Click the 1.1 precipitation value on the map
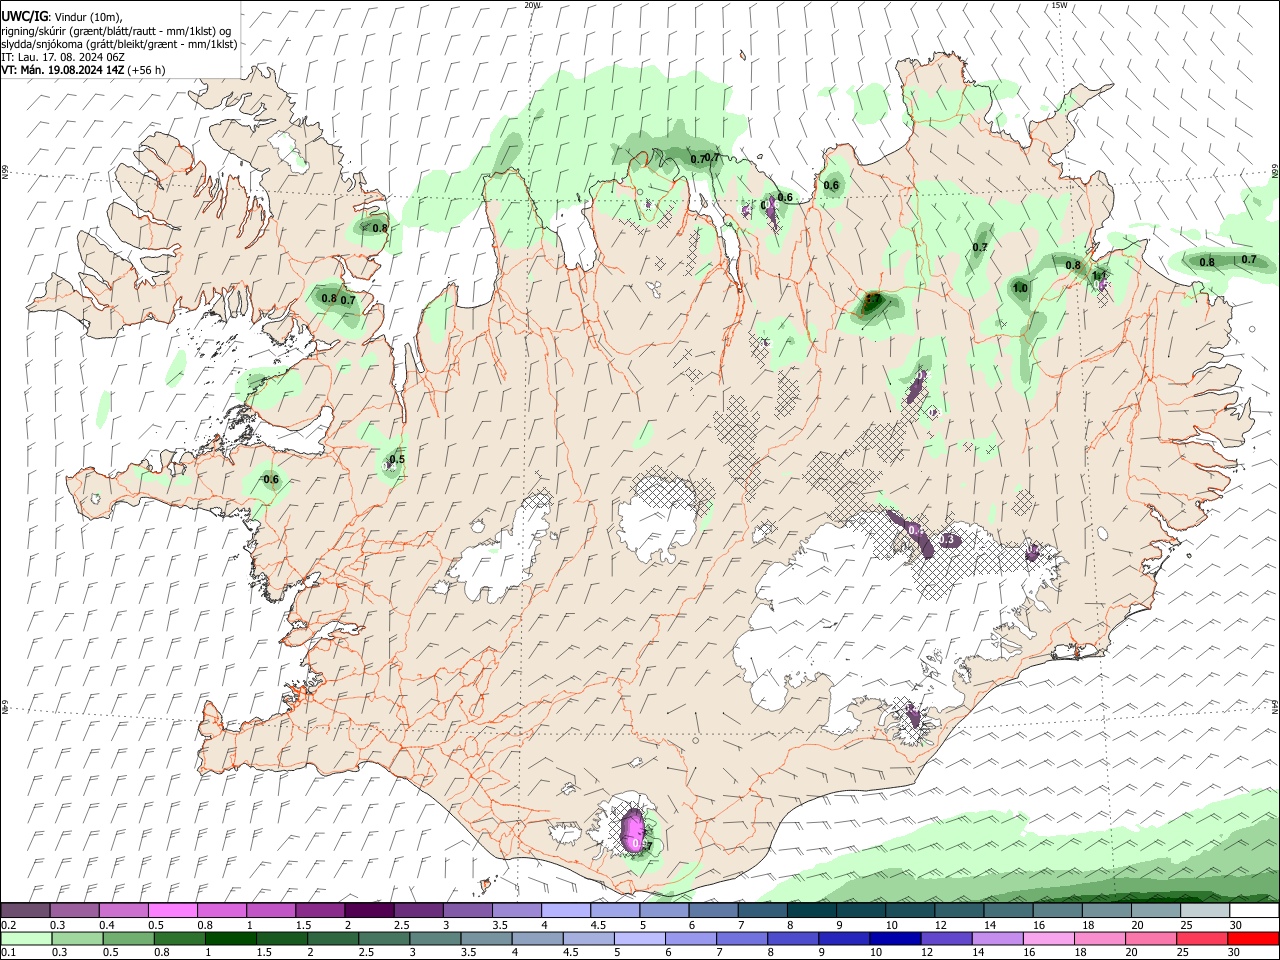 pos(1099,276)
